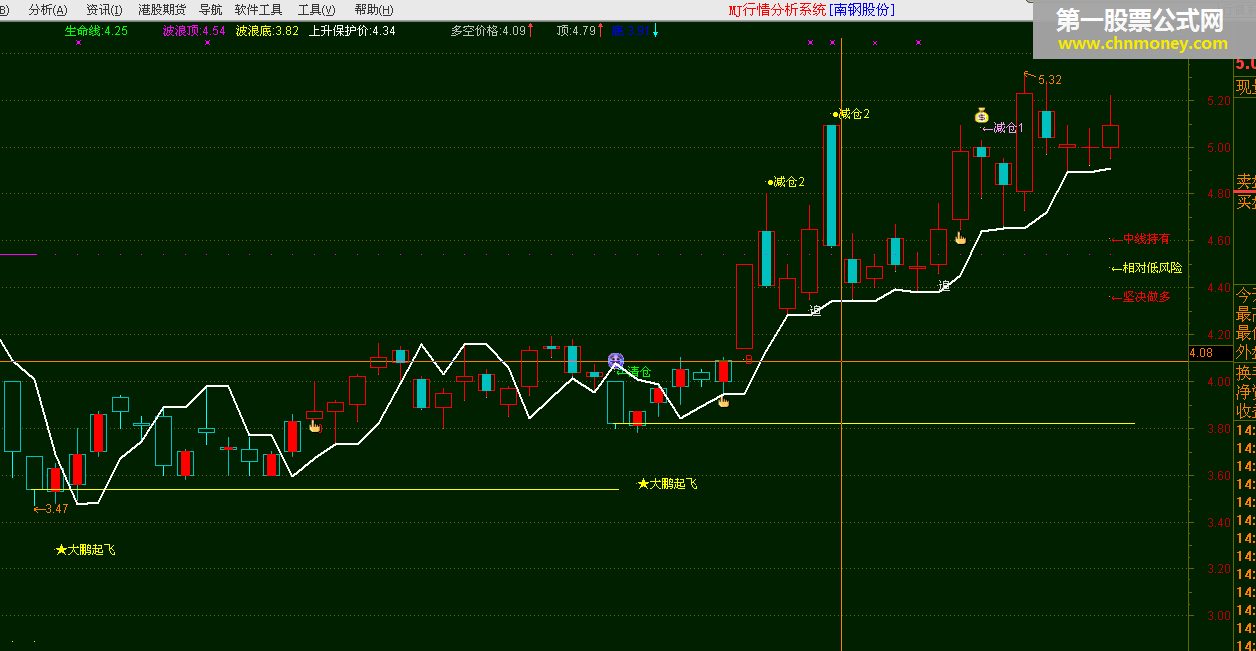The image size is (1256, 651).
Task: Click the 大鹏起飞 star label near 3.60
Action: (668, 484)
